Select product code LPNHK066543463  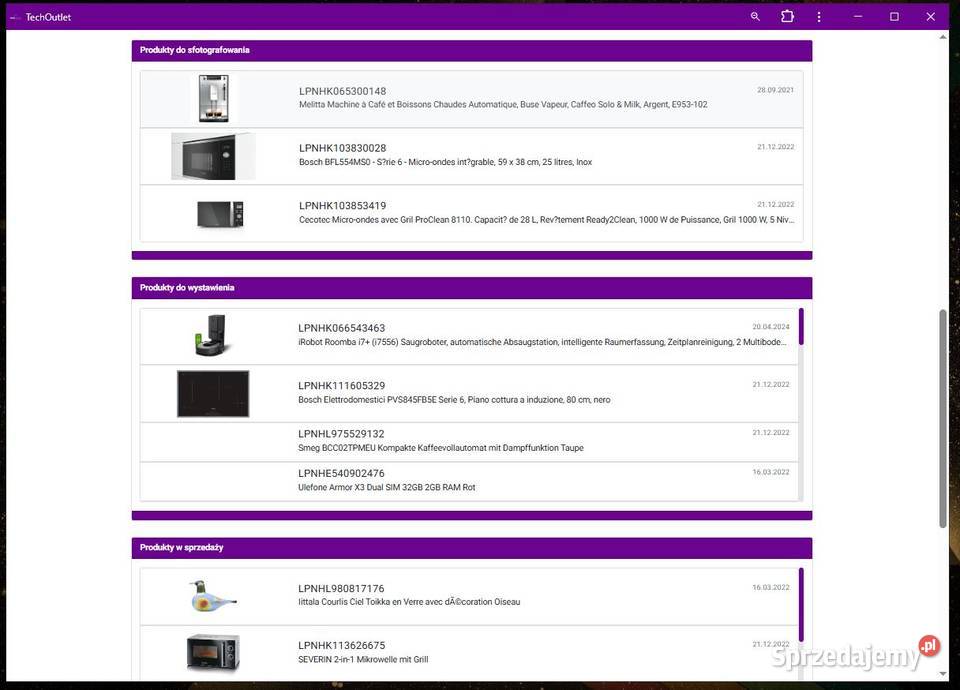click(342, 328)
